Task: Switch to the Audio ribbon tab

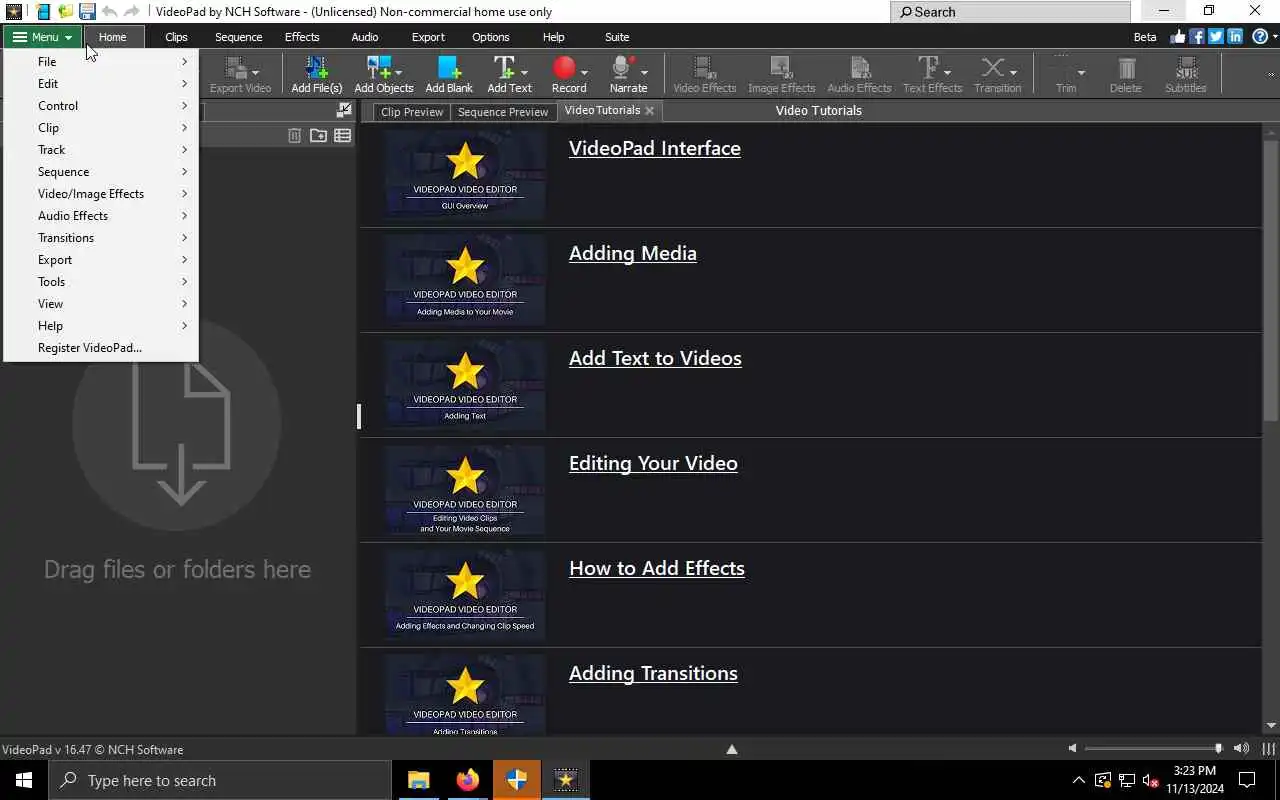Action: [x=365, y=37]
